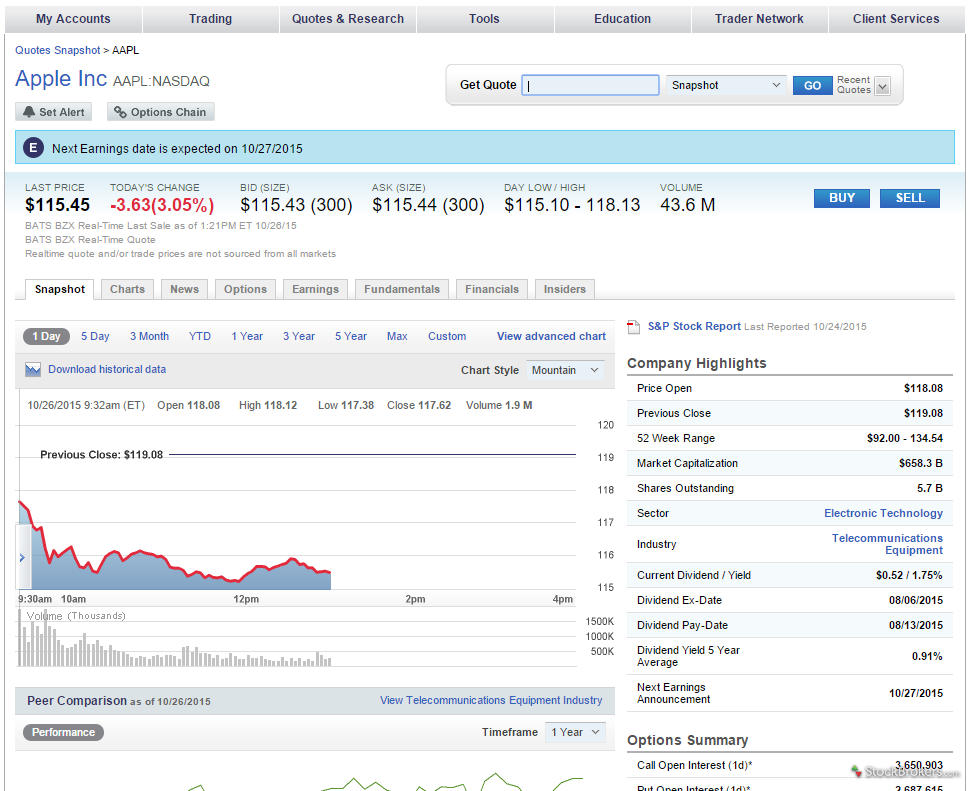The width and height of the screenshot is (976, 791).
Task: Open the Quotes & Research menu
Action: pos(348,19)
